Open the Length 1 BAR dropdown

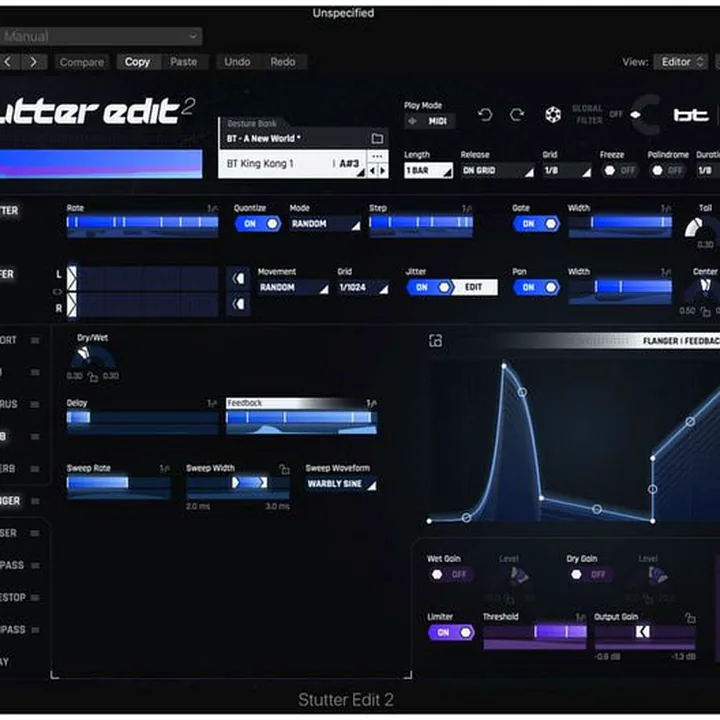[x=428, y=170]
